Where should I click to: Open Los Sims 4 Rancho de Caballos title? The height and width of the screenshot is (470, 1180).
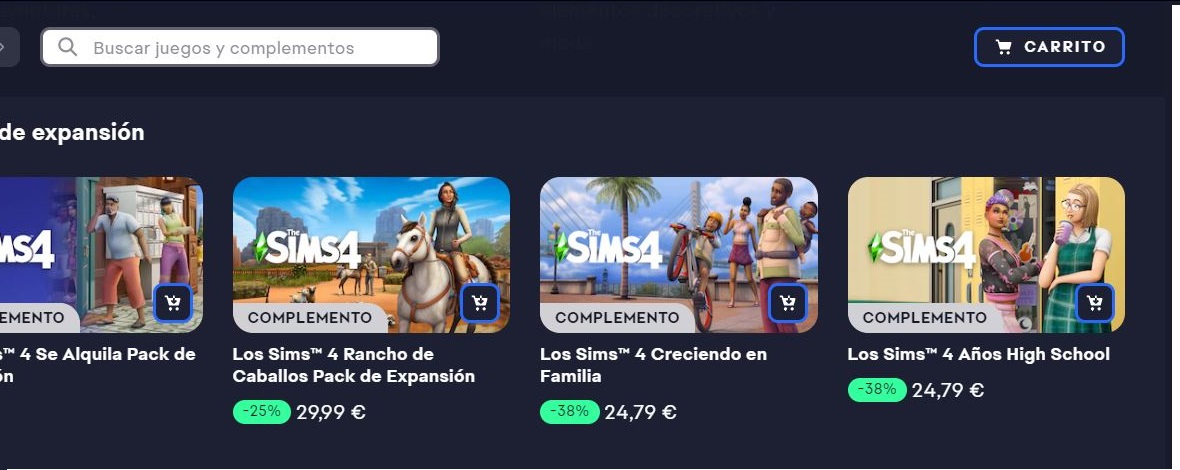(354, 365)
